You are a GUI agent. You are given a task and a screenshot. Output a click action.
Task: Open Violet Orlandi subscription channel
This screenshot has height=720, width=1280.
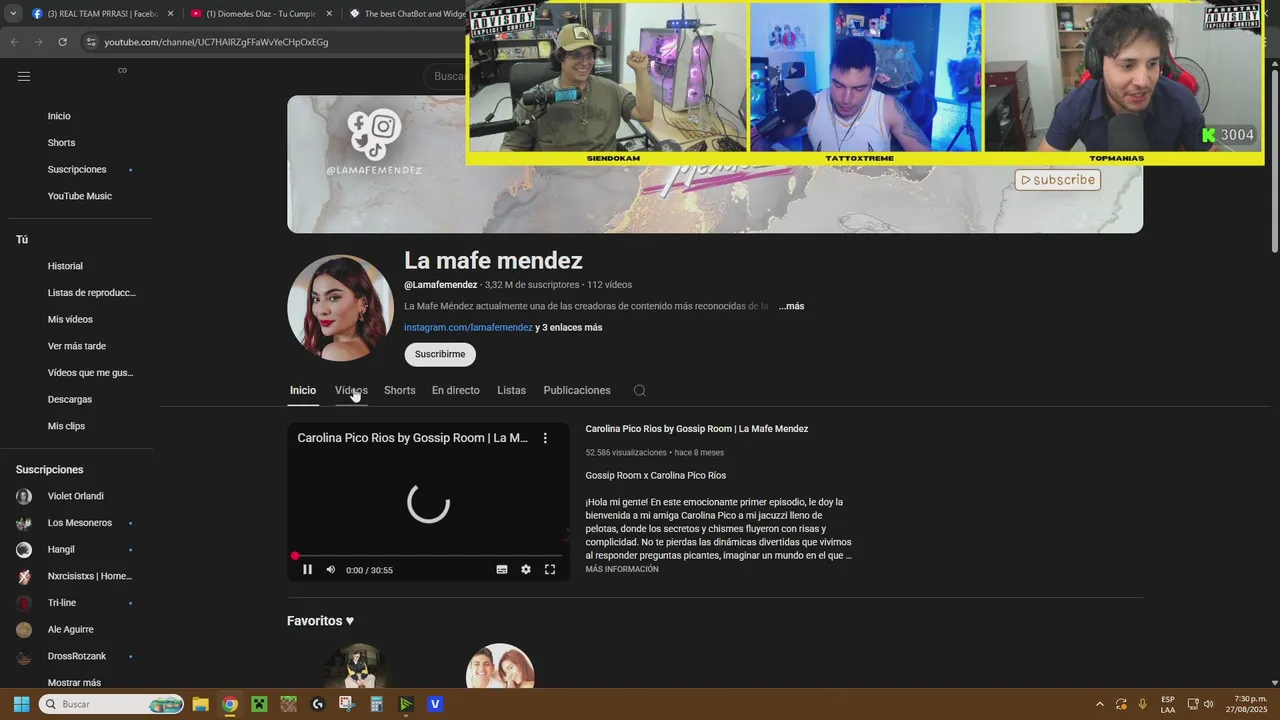pos(76,496)
